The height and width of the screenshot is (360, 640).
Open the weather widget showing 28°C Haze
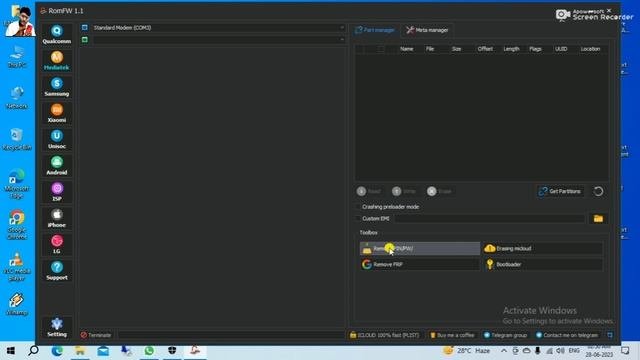click(467, 351)
